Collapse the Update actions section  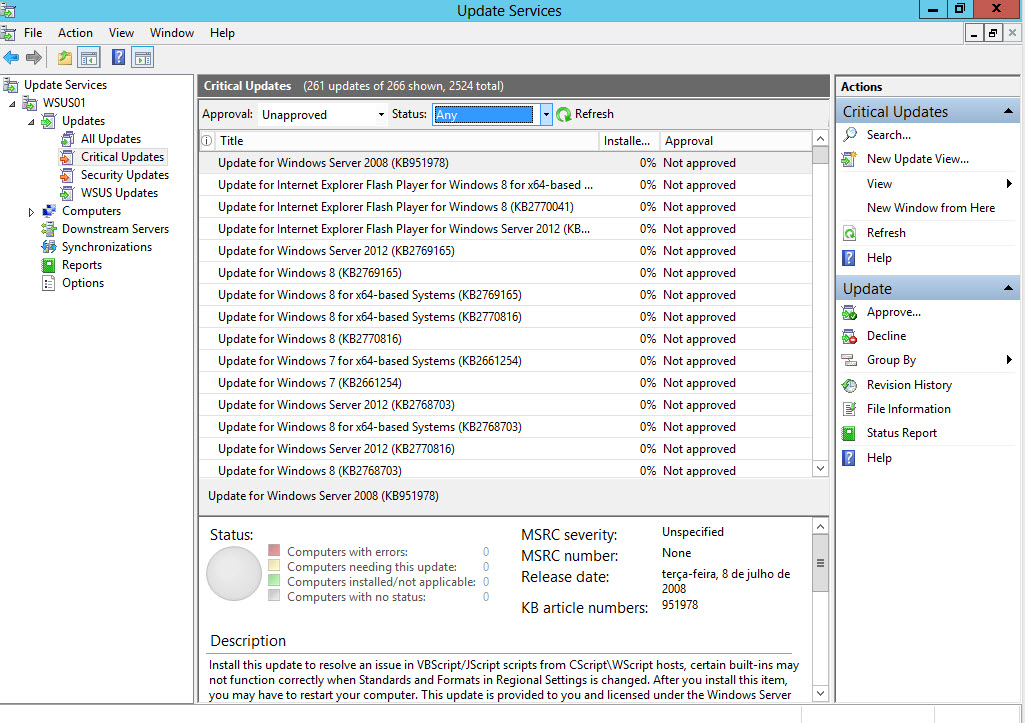point(1008,288)
